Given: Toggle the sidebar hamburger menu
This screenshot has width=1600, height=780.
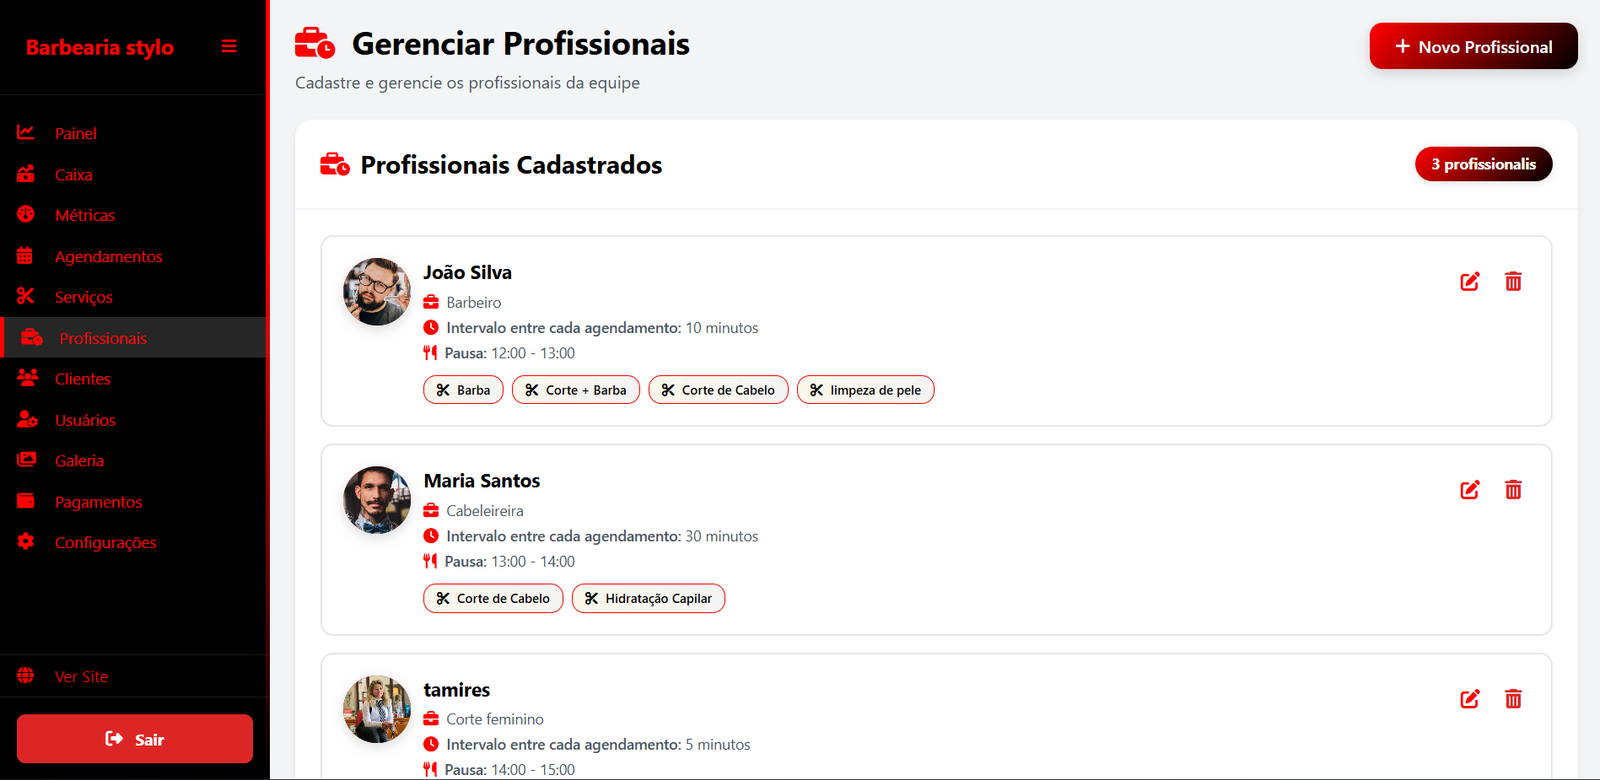Looking at the screenshot, I should (229, 46).
